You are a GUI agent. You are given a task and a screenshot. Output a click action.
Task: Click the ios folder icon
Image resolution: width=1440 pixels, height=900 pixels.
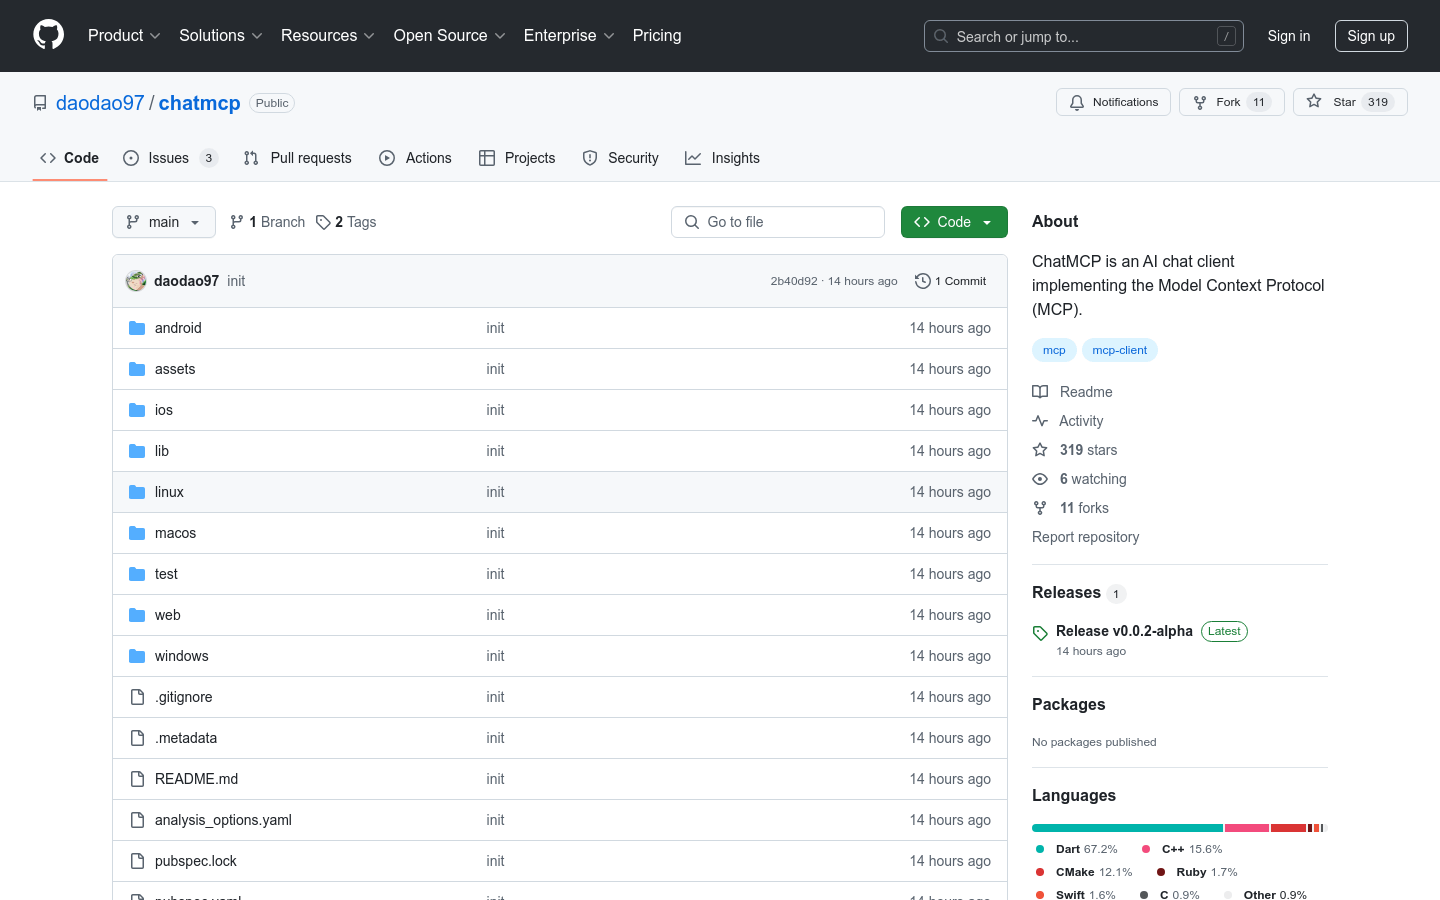pos(137,410)
